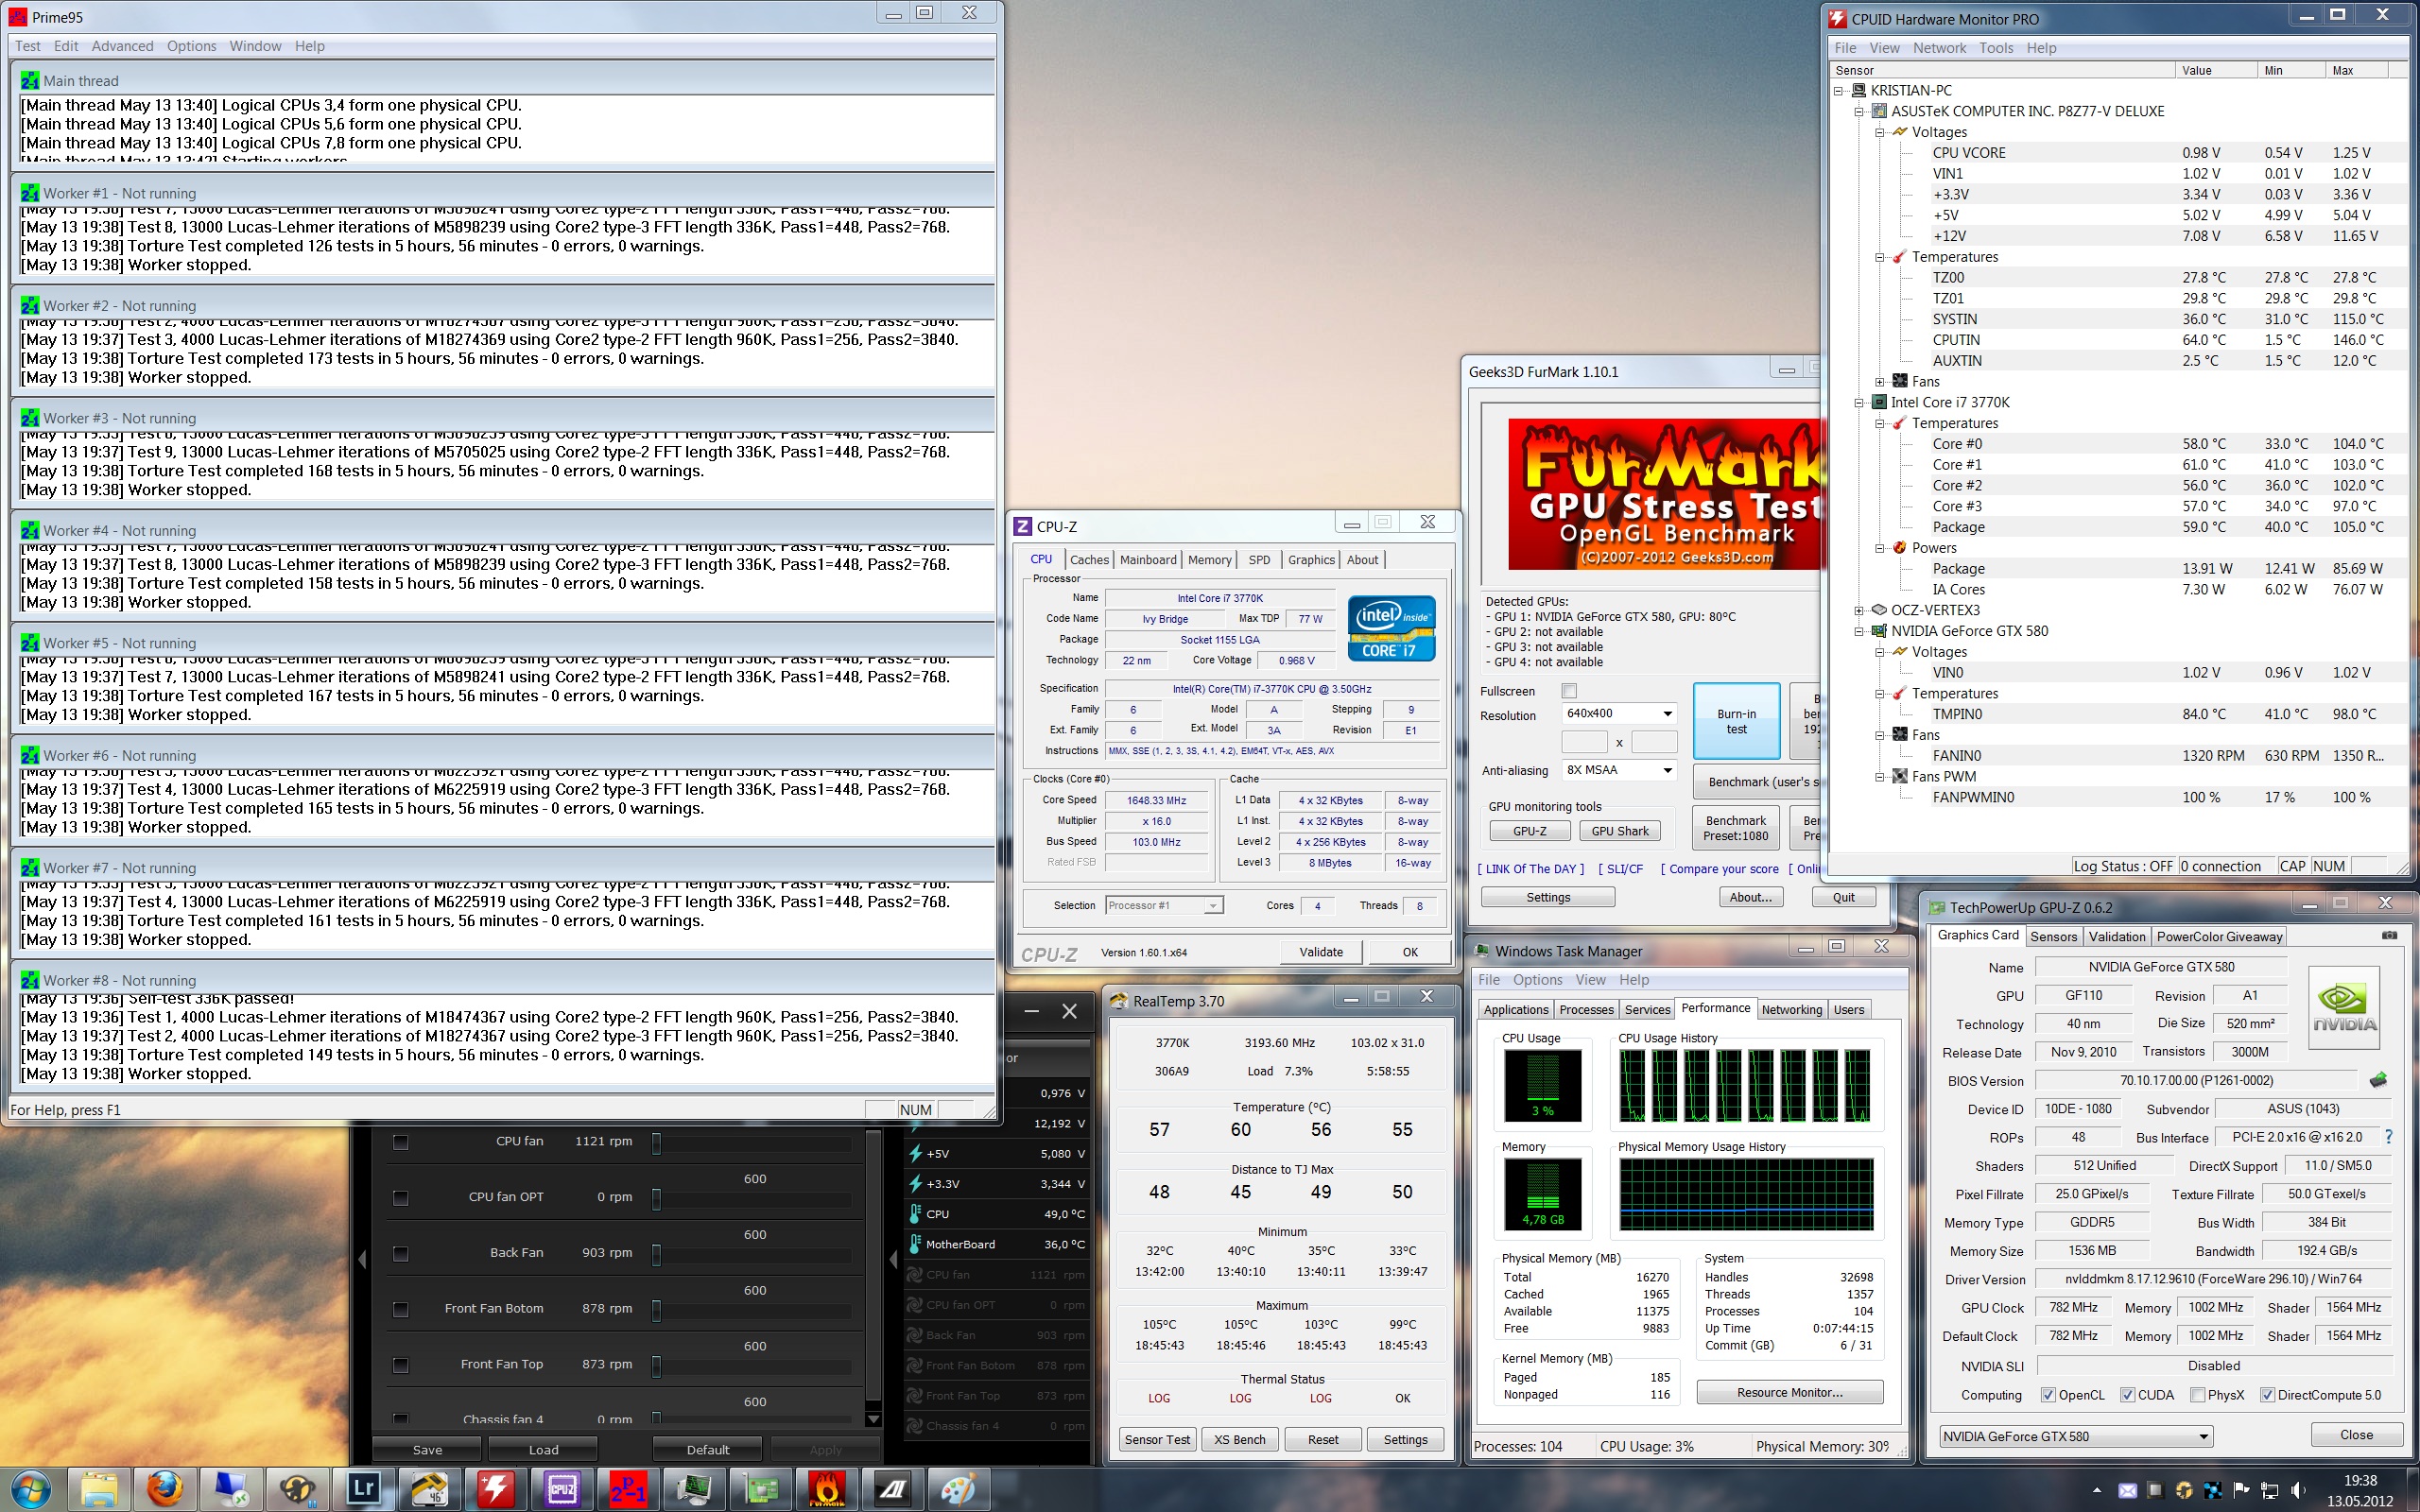
Task: Switch to CPU-Z Mainboard tab
Action: pos(1148,560)
